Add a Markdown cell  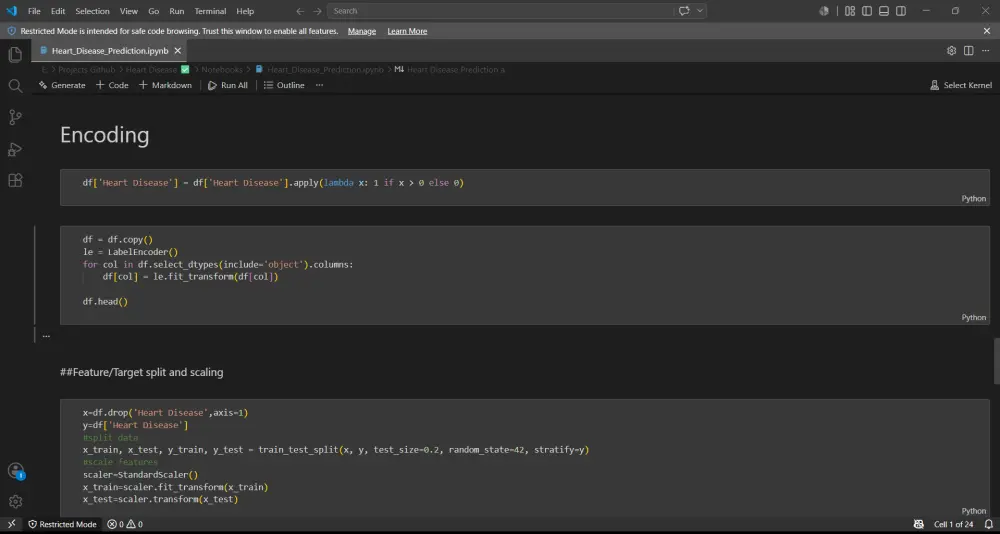(x=165, y=85)
